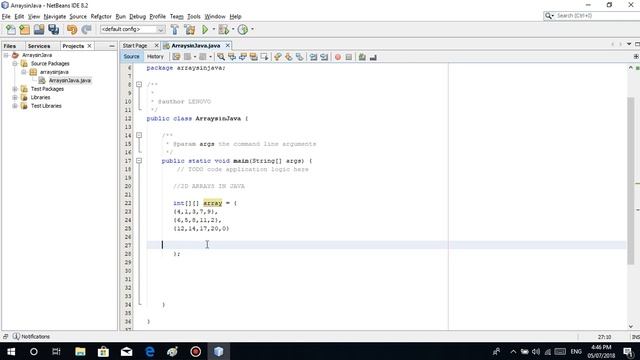Click the Stop Macro Recording icon
The image size is (640, 360).
[349, 57]
